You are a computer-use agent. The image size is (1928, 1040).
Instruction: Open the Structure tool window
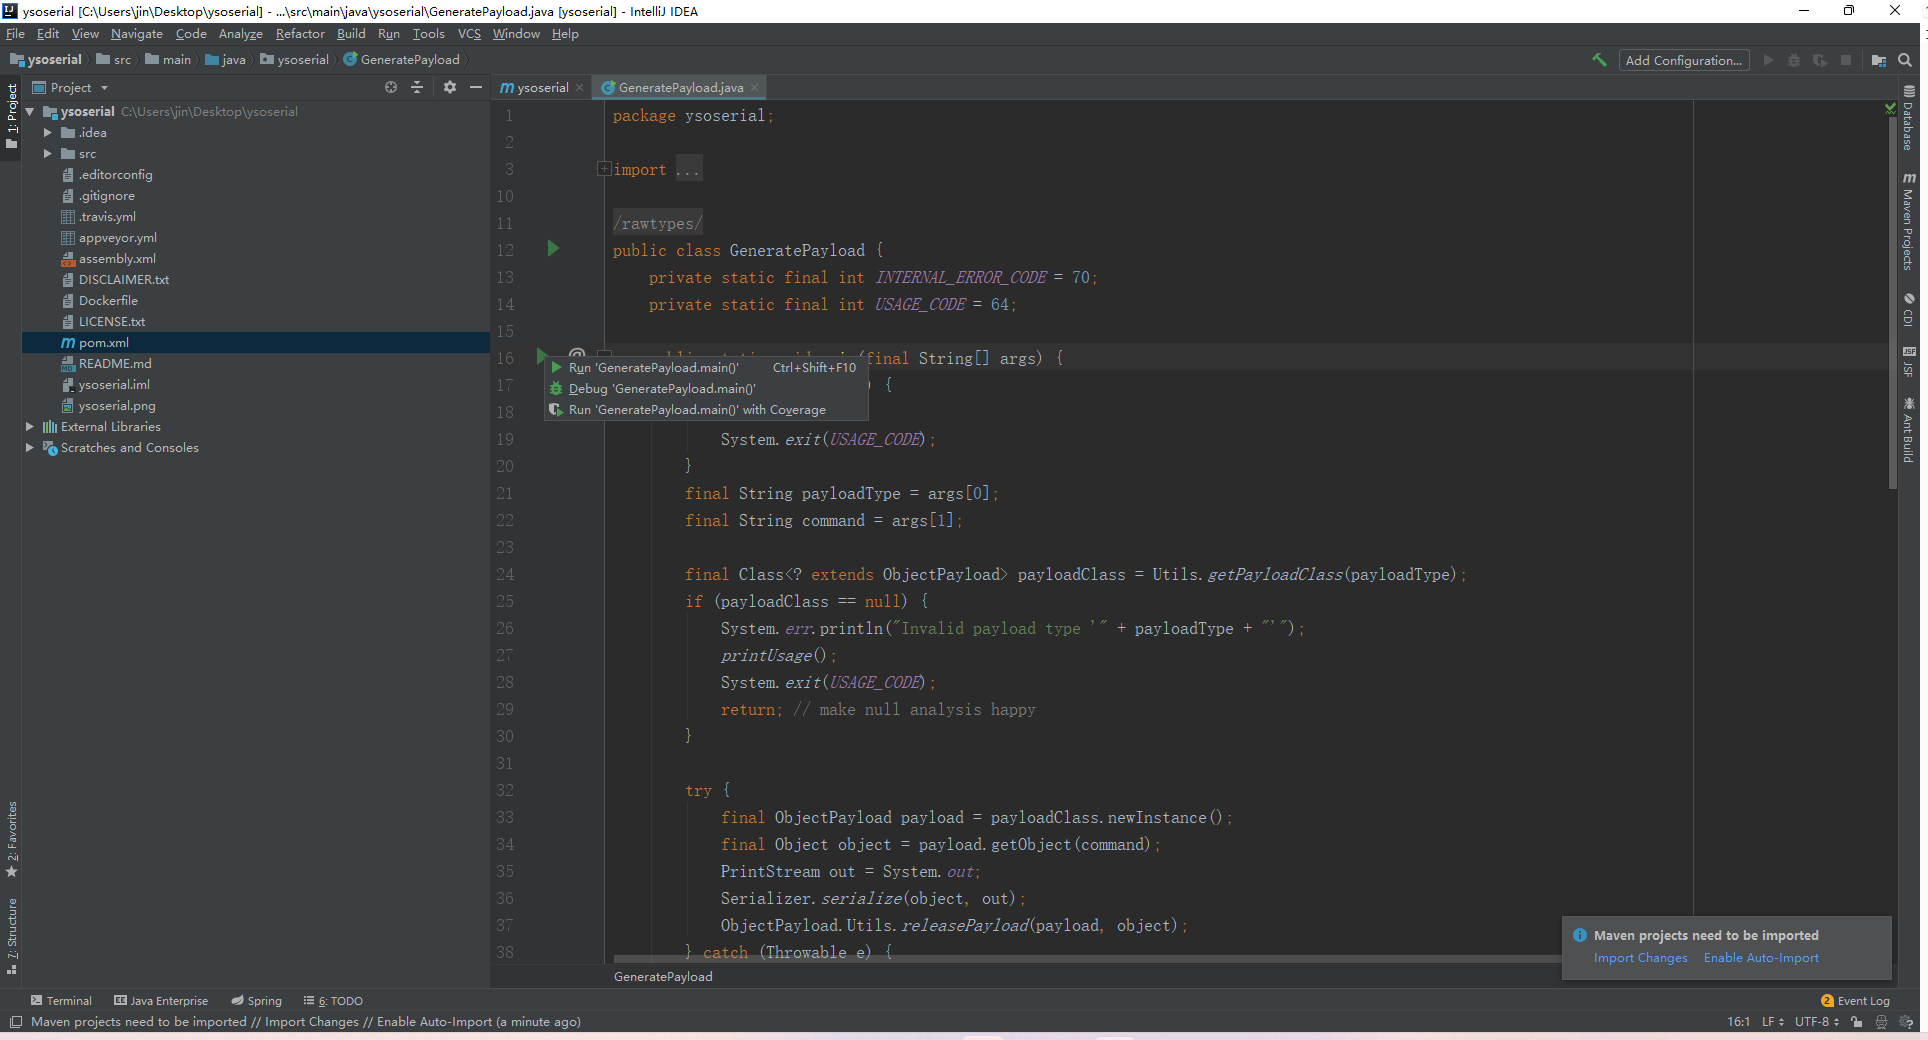tap(11, 936)
